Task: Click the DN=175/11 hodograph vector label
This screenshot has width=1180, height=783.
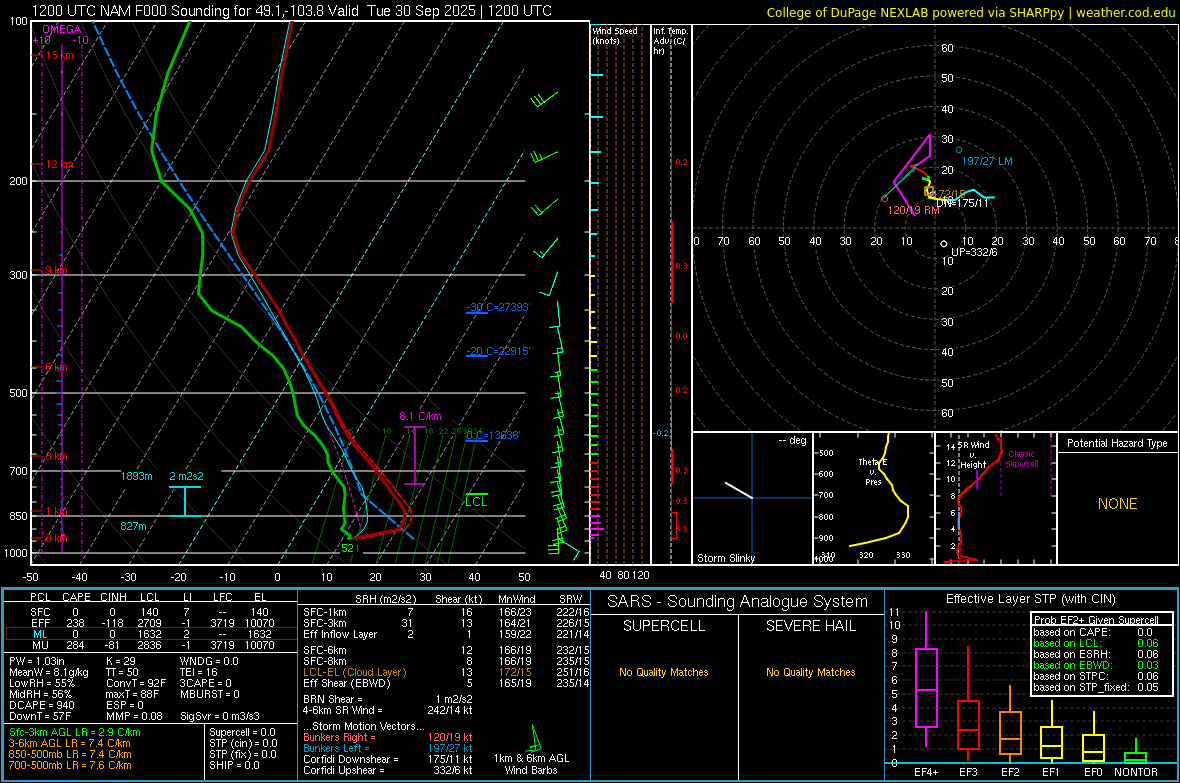Action: point(963,203)
